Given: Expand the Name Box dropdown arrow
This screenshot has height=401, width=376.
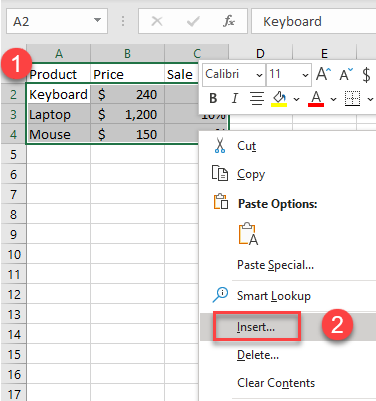Looking at the screenshot, I should pos(97,21).
